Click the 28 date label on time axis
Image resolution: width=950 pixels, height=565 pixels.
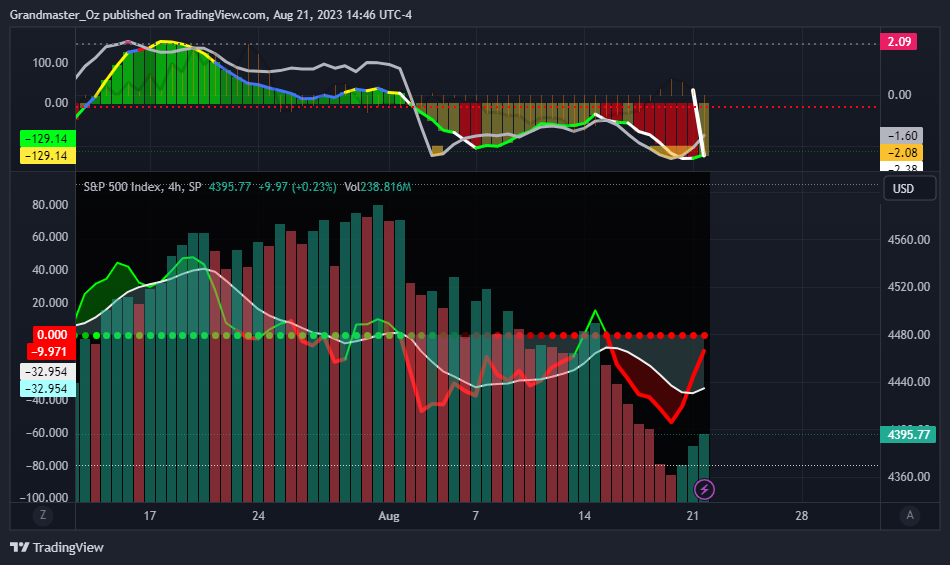click(x=802, y=516)
